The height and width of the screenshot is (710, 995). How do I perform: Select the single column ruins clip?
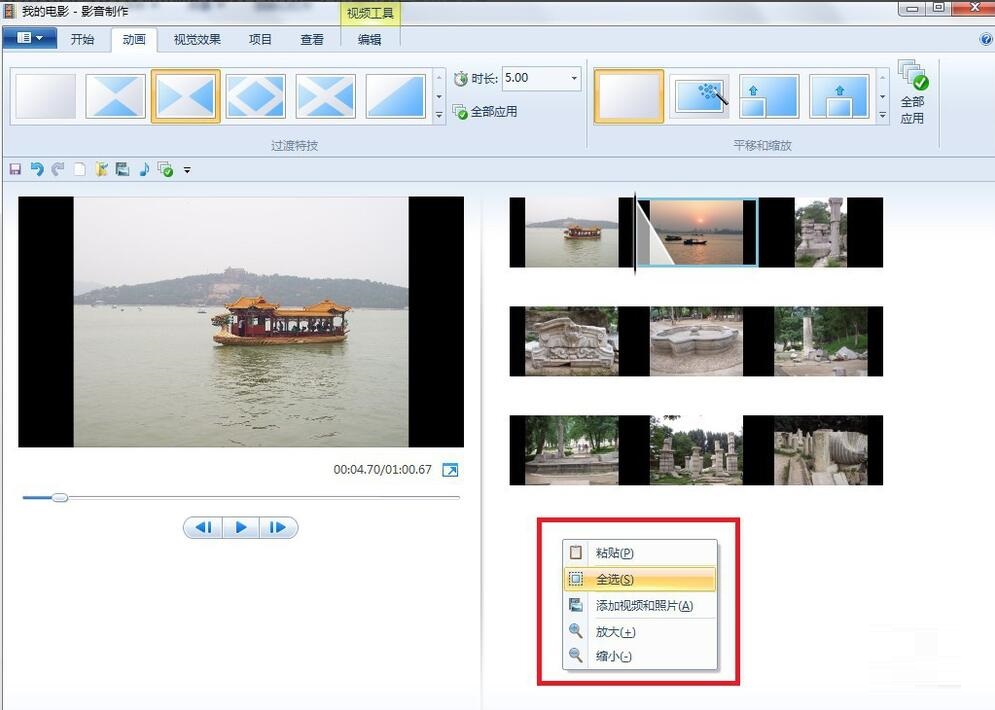point(820,341)
